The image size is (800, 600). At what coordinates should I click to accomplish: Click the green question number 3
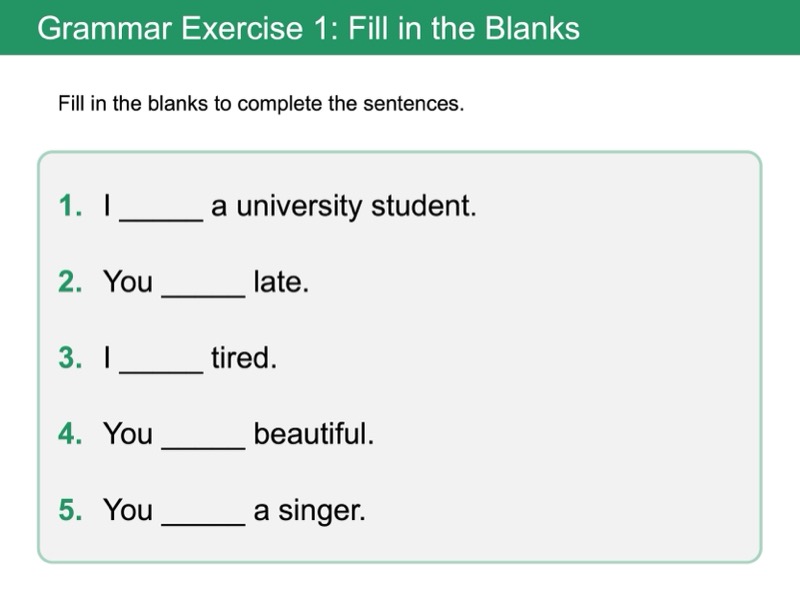pos(69,359)
